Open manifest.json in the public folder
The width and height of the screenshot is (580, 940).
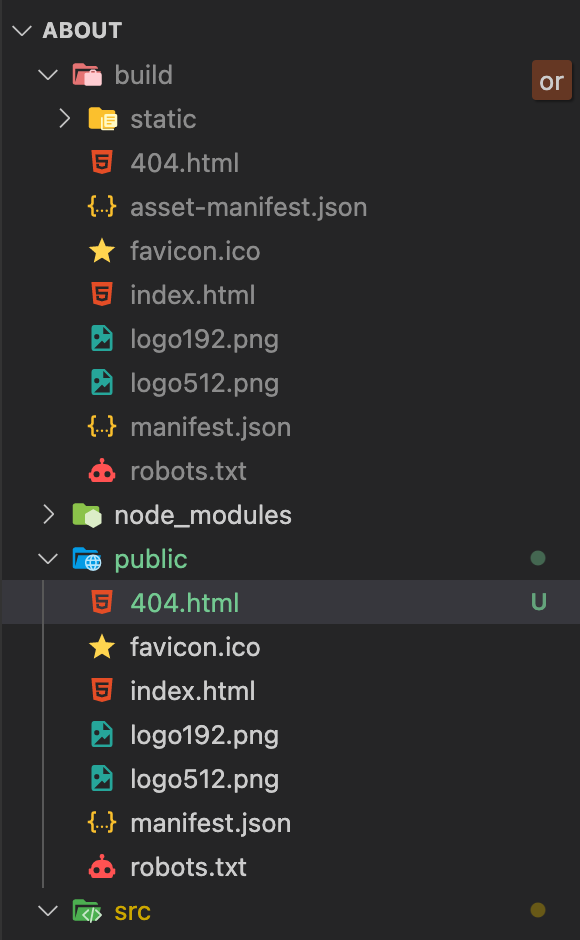(211, 823)
